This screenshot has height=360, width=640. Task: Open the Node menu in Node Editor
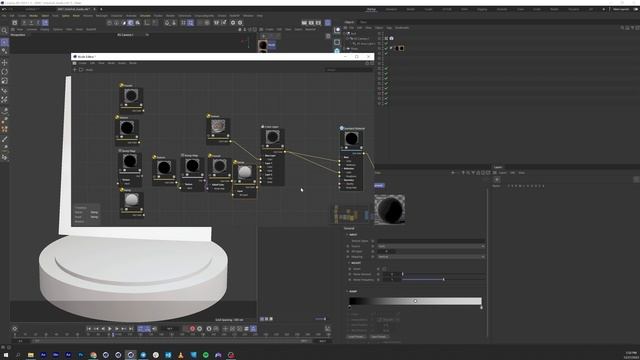tap(111, 63)
